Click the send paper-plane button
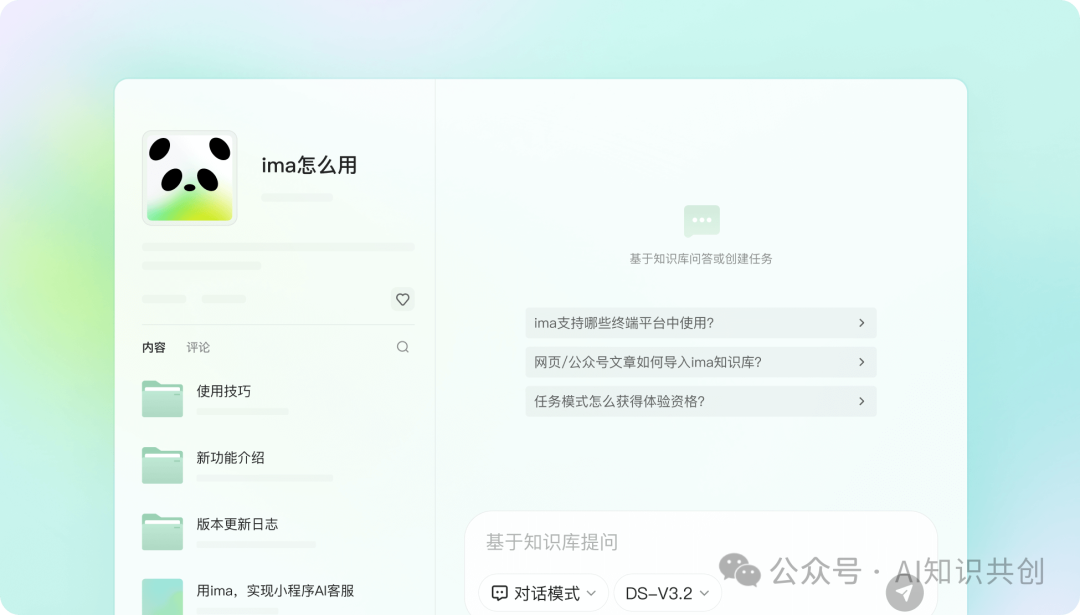The image size is (1080, 615). pyautogui.click(x=904, y=592)
